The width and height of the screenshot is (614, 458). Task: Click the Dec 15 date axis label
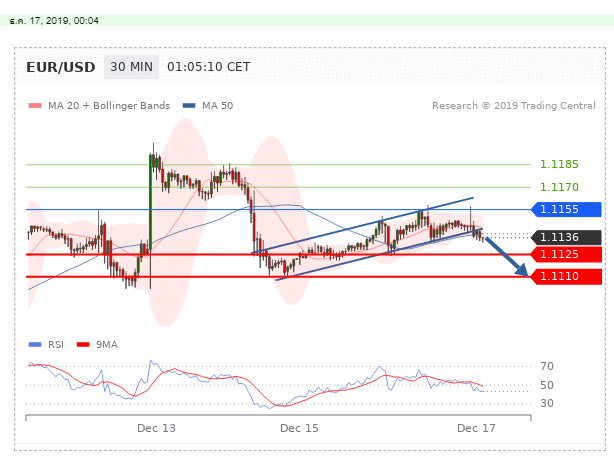coord(299,428)
